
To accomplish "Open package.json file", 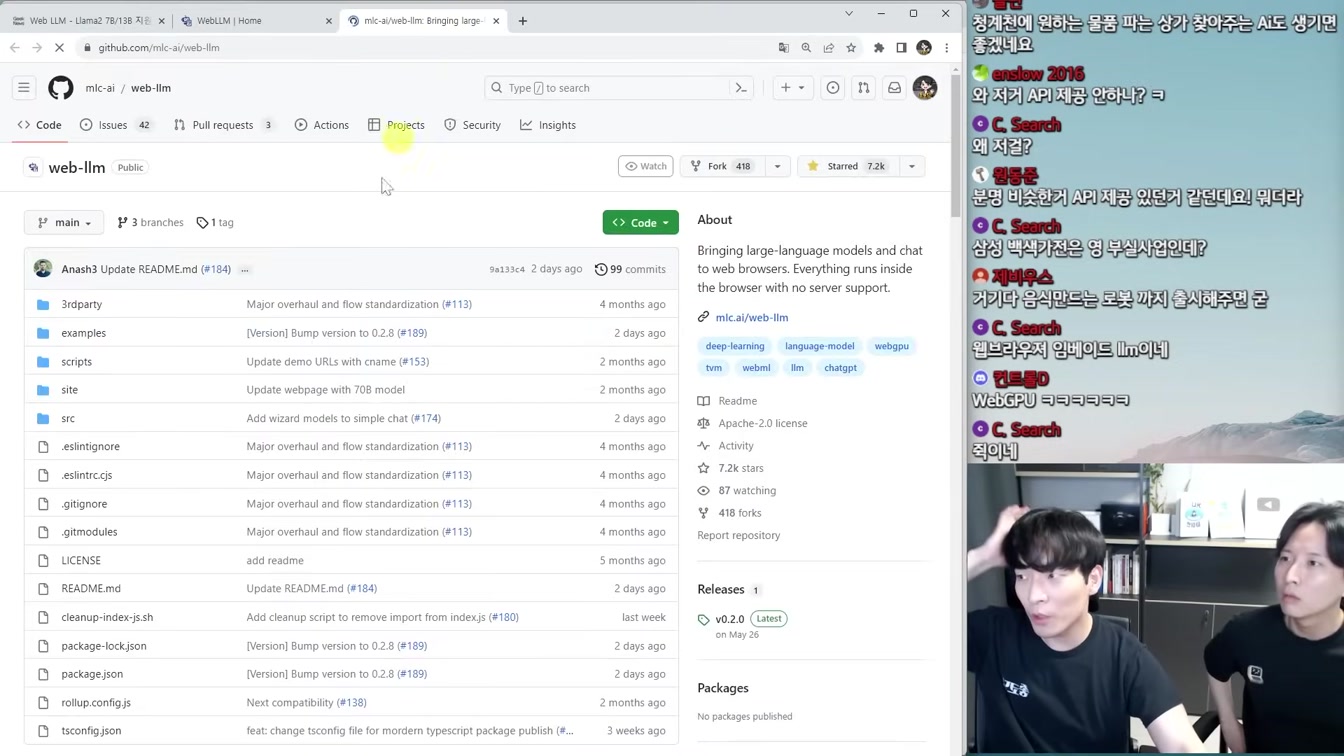I will (92, 674).
